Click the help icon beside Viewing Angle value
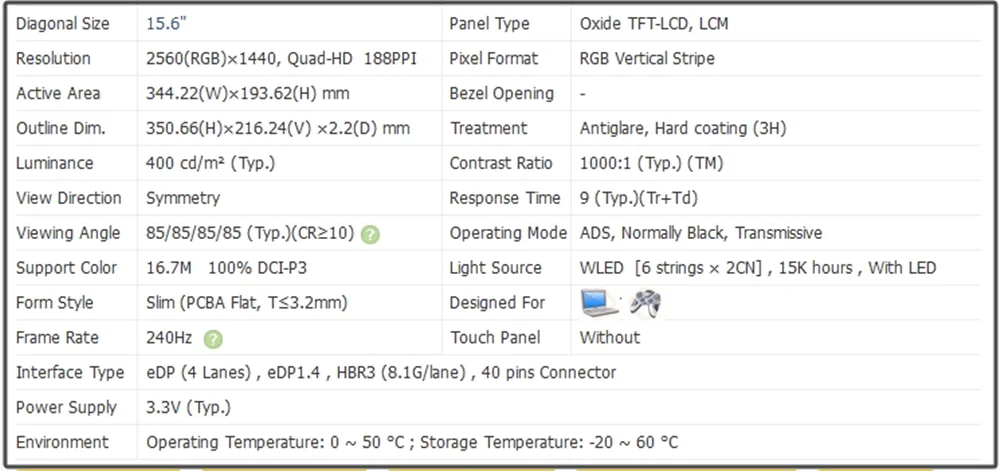Viewport: 1000px width, 471px height. pyautogui.click(x=370, y=234)
